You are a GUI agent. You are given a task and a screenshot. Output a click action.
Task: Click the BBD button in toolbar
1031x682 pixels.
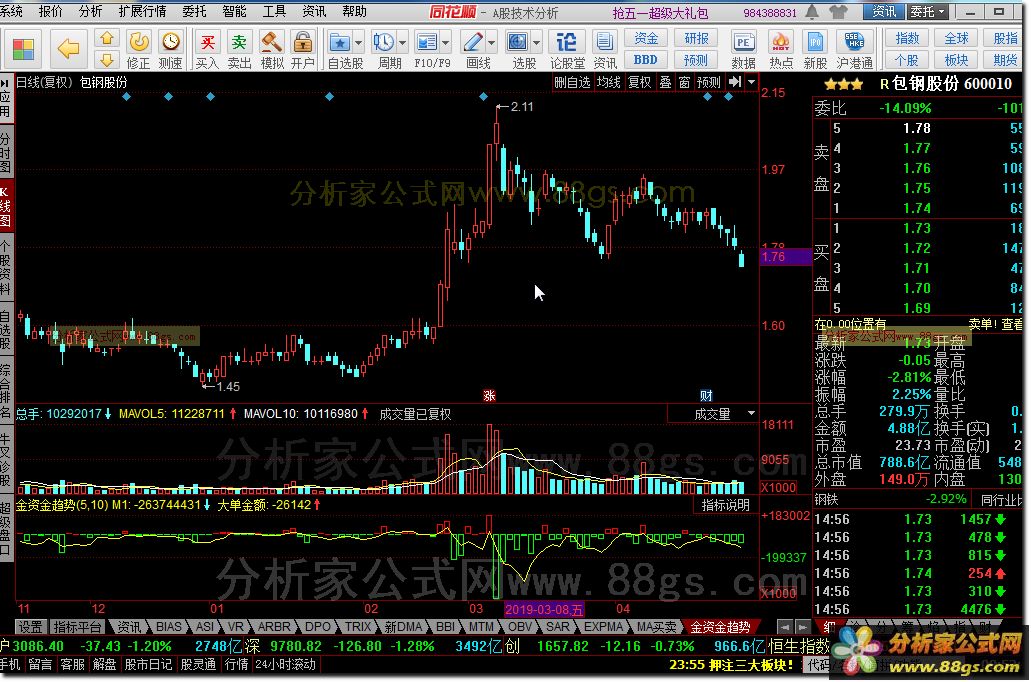tap(646, 60)
